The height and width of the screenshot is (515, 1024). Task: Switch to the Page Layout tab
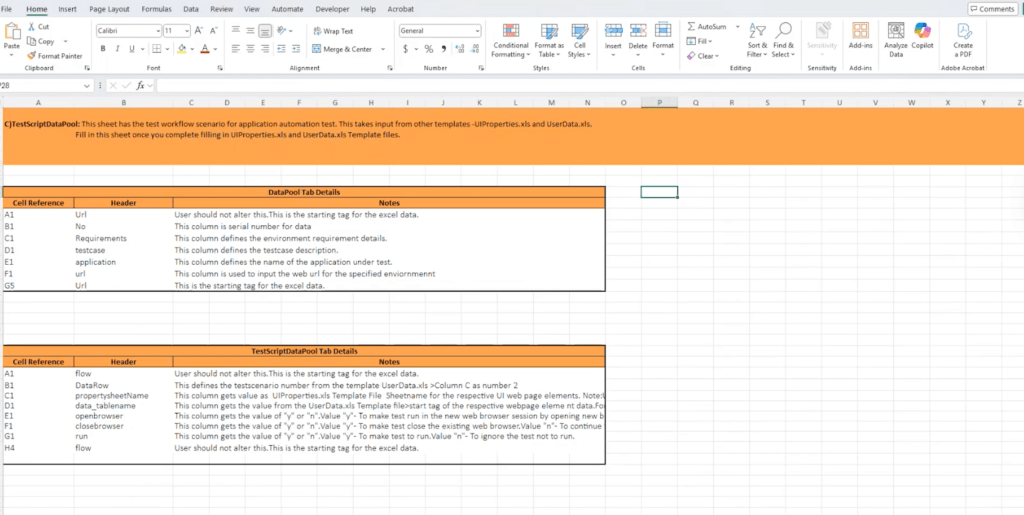109,9
